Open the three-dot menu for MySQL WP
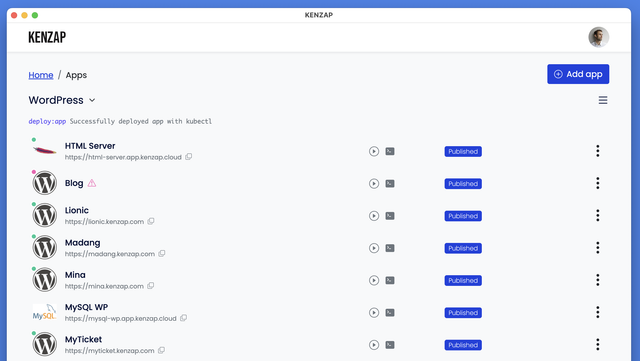The width and height of the screenshot is (640, 361). (598, 312)
